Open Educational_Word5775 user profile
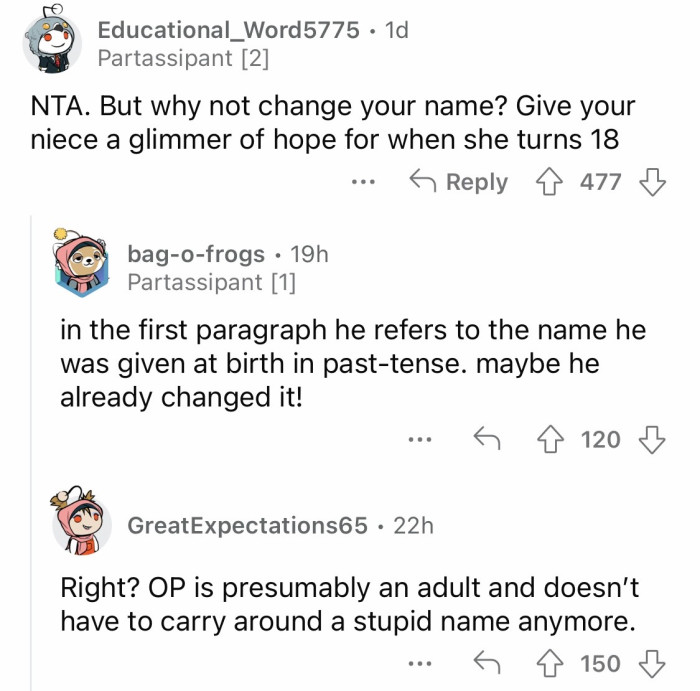 point(228,30)
